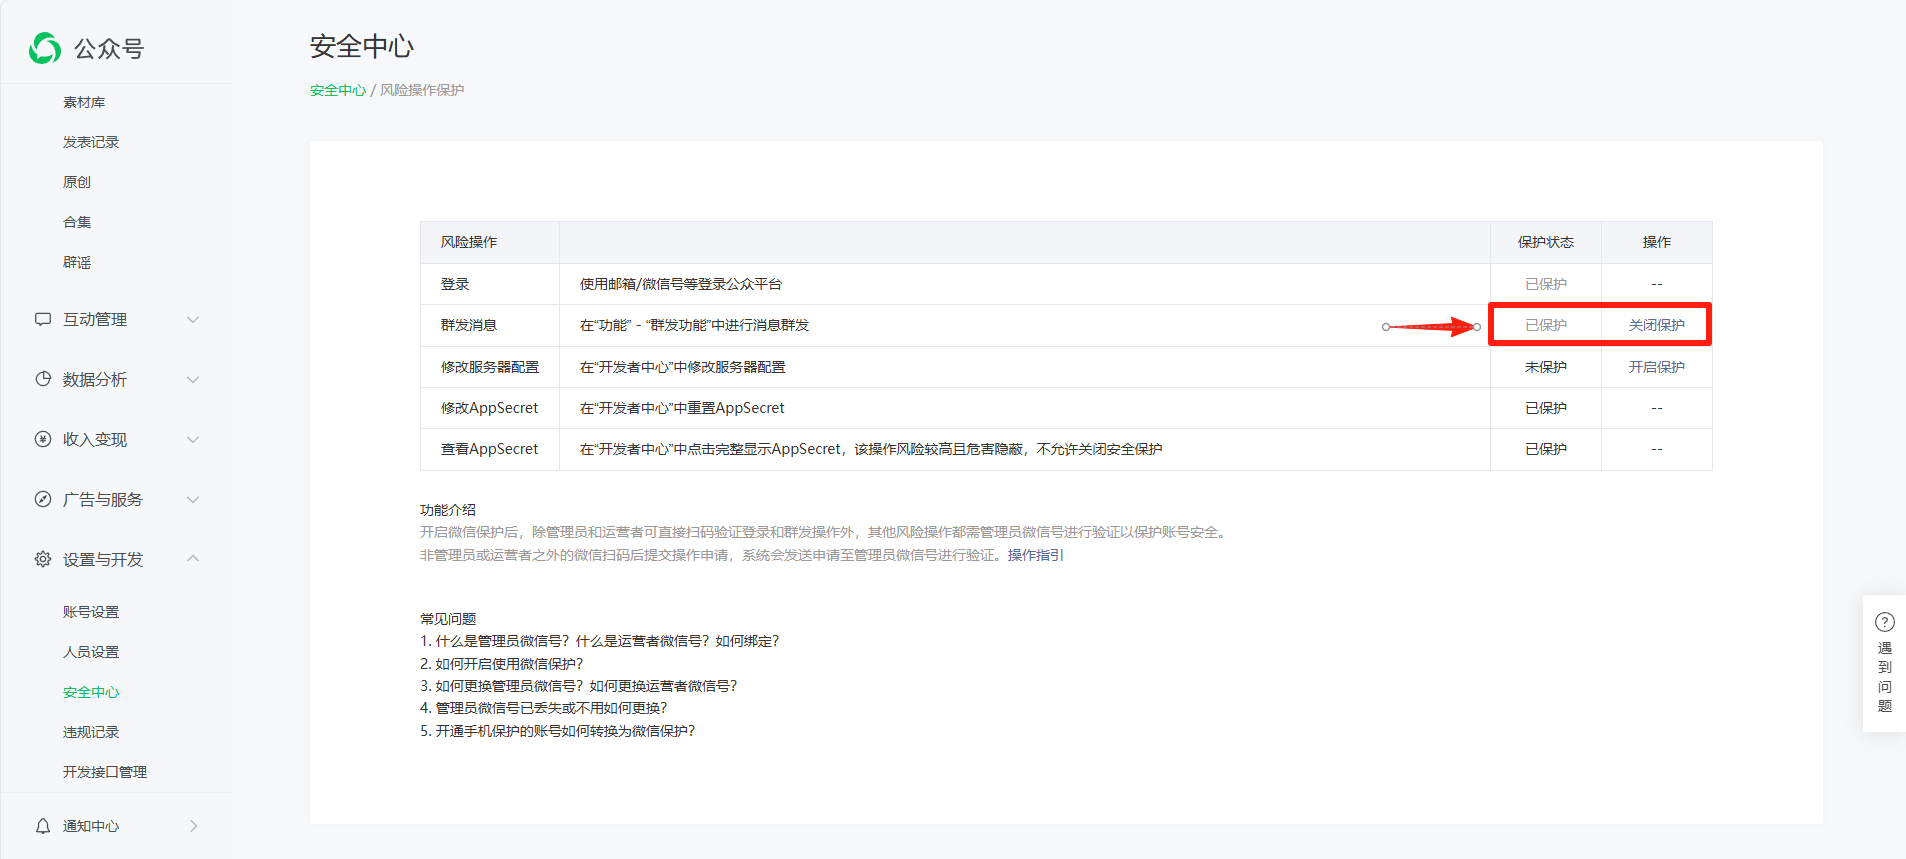Expand the 互动管理 chevron
The image size is (1906, 859).
[193, 320]
